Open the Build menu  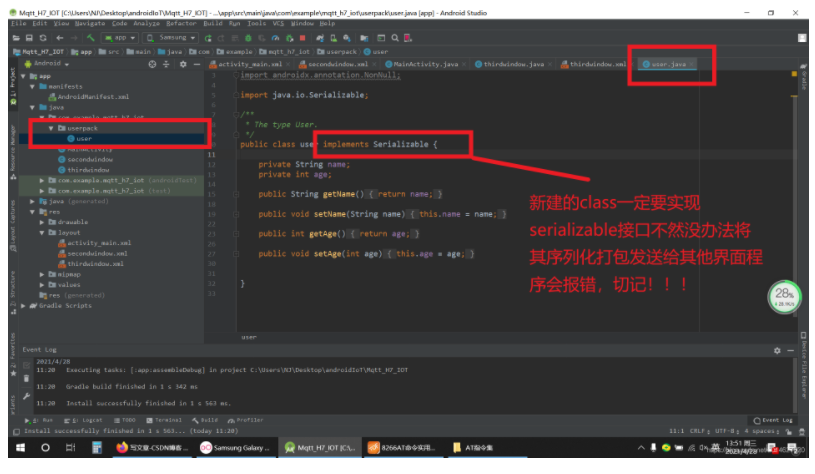click(x=213, y=23)
